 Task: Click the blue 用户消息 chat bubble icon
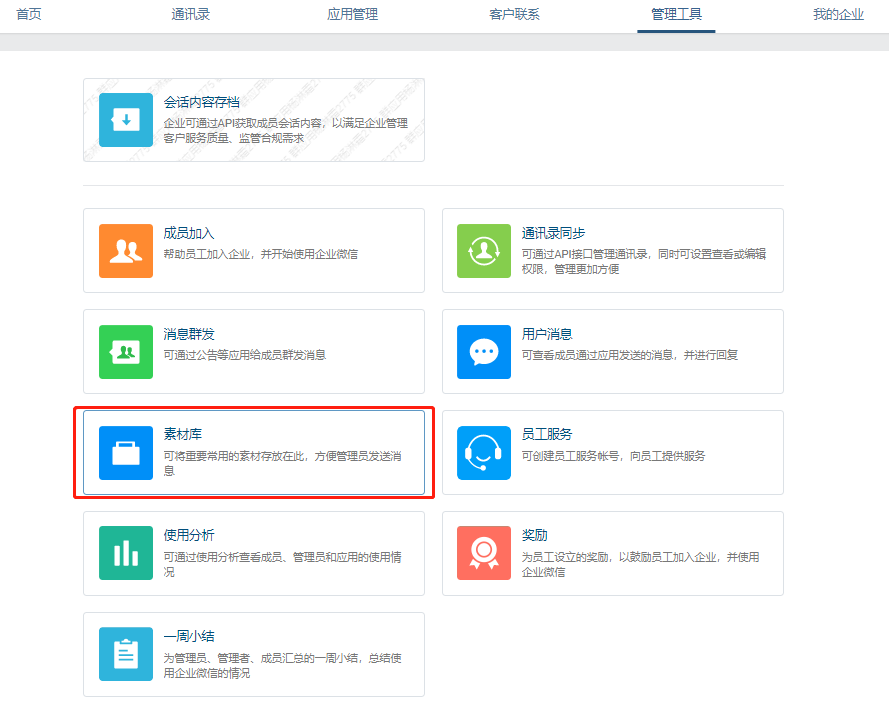click(x=484, y=351)
